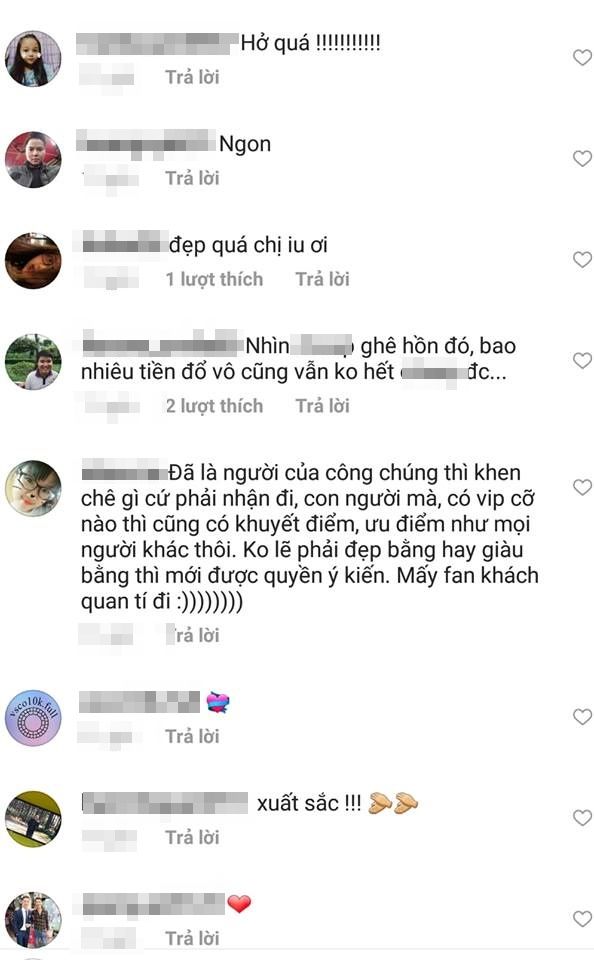
Task: Reply to the 'xuất sắc !!!' comment
Action: click(192, 838)
